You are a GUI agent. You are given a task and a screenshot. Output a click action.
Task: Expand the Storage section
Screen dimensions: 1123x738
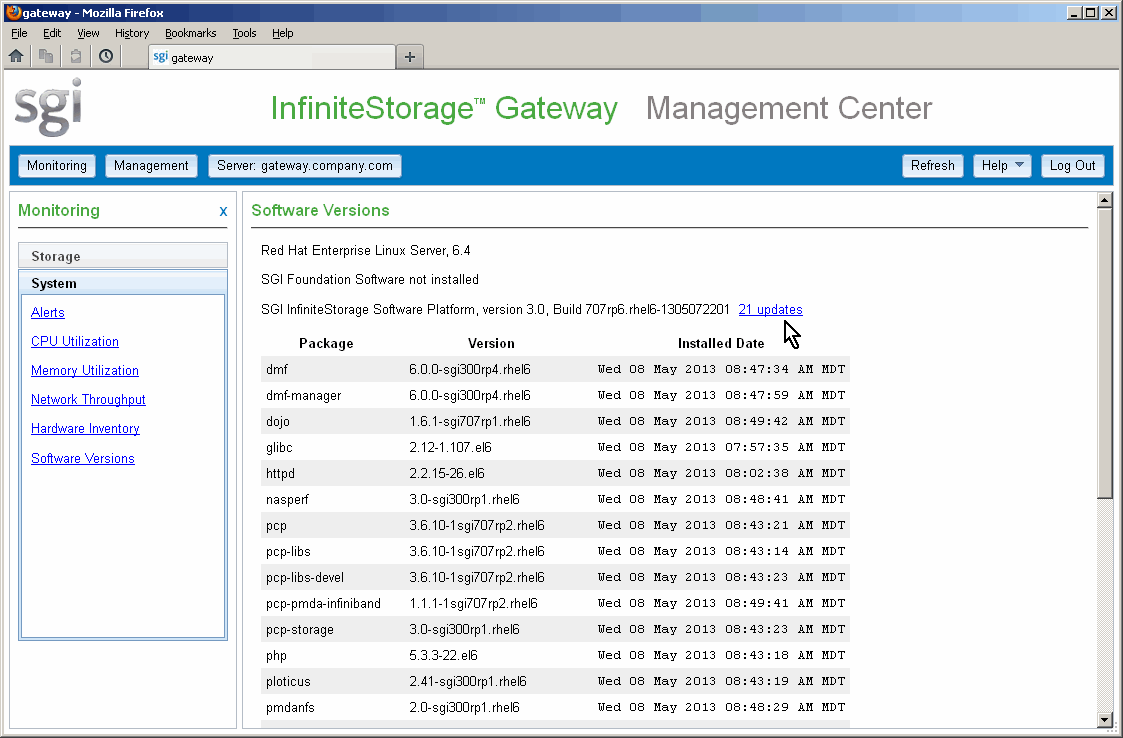click(123, 256)
